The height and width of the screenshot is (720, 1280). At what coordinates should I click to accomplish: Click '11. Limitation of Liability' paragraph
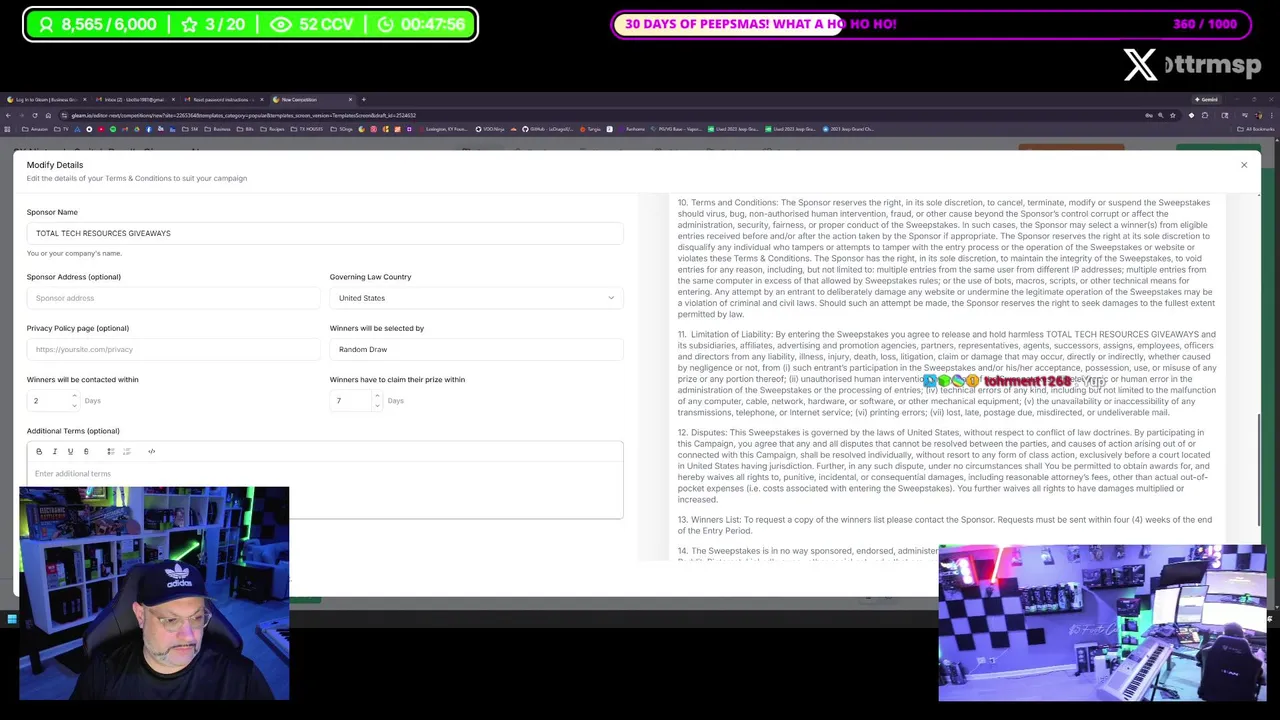[947, 373]
